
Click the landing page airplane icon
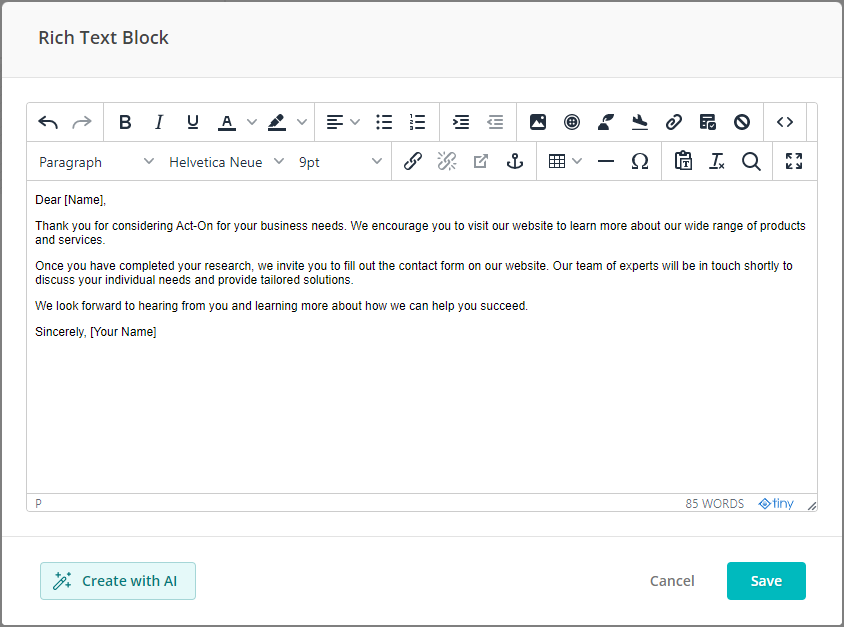pos(639,122)
